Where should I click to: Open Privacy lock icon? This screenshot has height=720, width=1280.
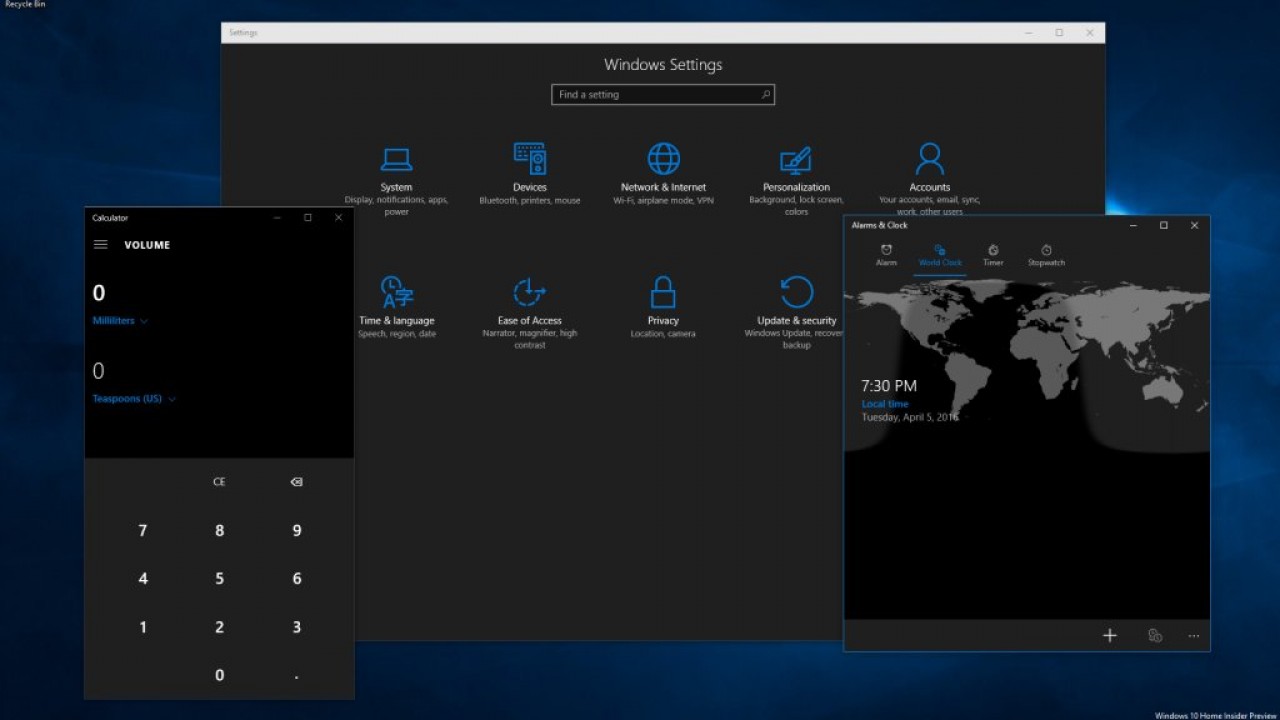tap(663, 292)
